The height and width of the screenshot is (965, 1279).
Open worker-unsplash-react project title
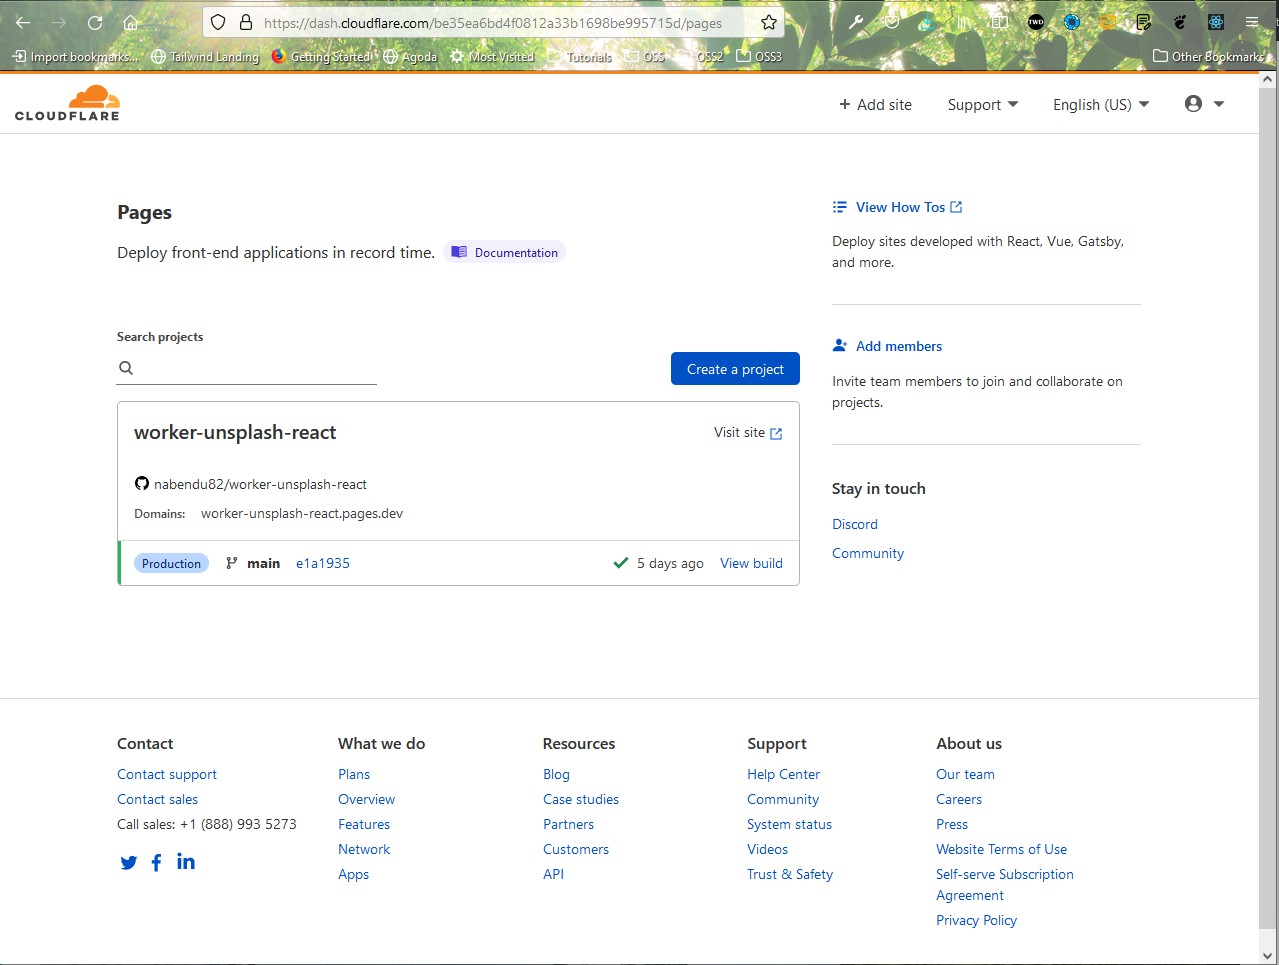(235, 433)
